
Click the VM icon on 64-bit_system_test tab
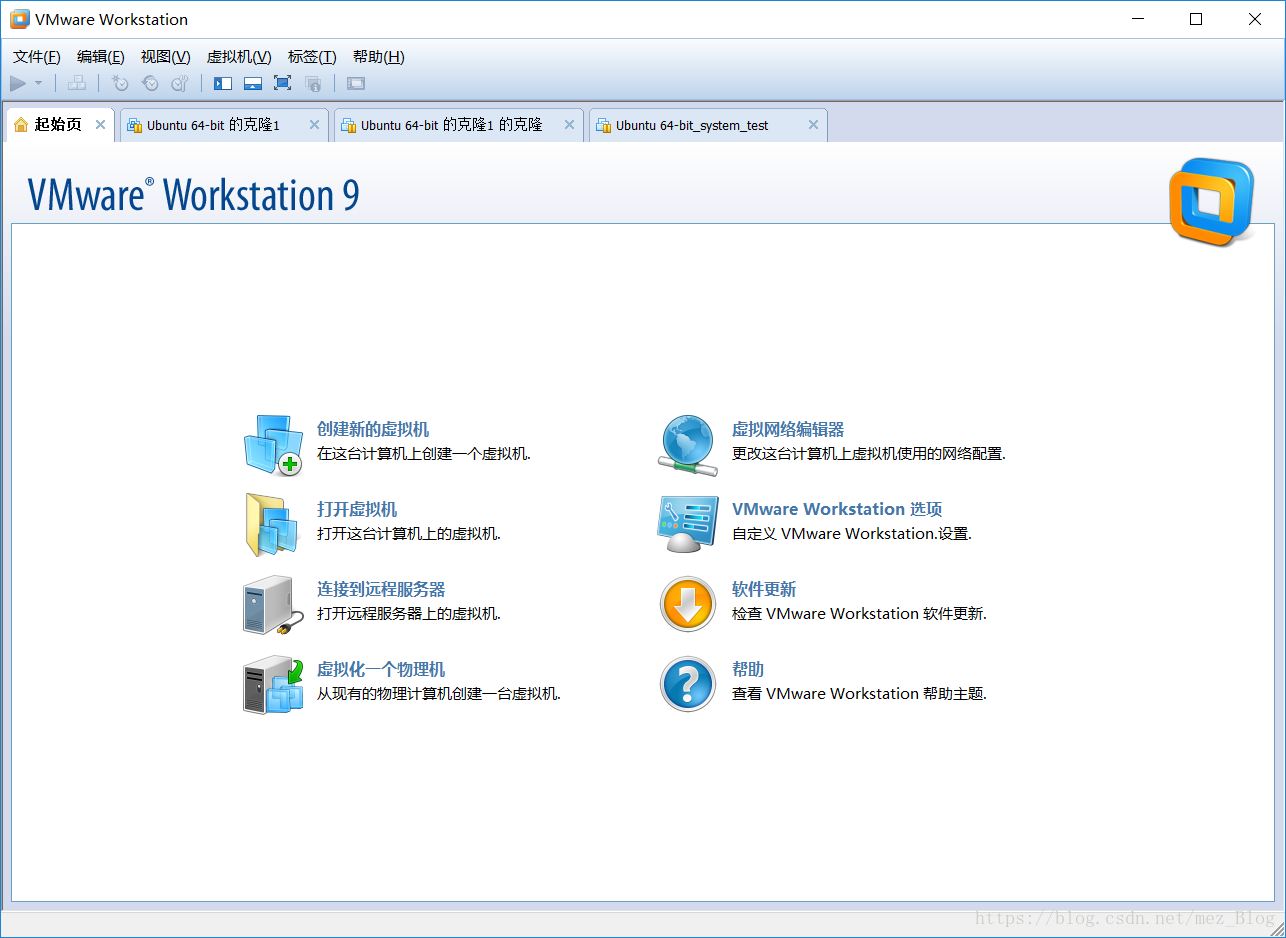603,125
